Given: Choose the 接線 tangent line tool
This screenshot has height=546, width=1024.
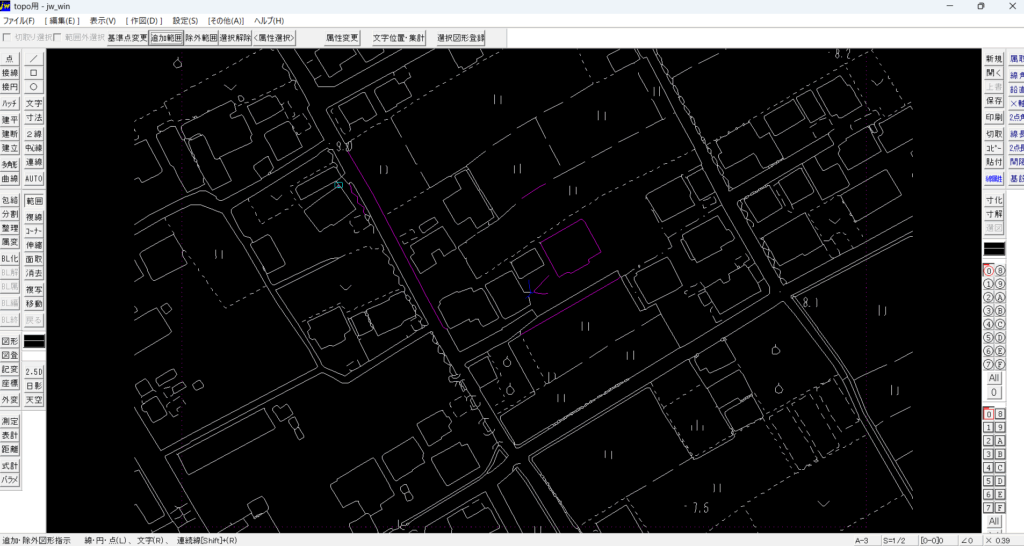Looking at the screenshot, I should 10,72.
